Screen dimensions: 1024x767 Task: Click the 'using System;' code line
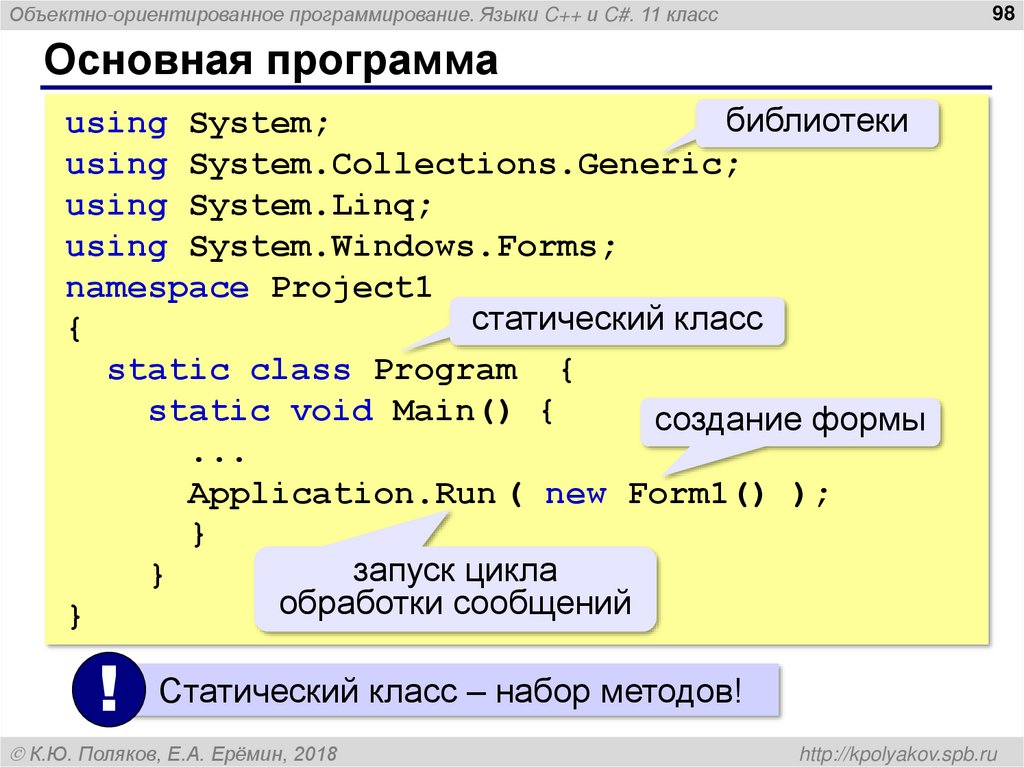[x=197, y=123]
